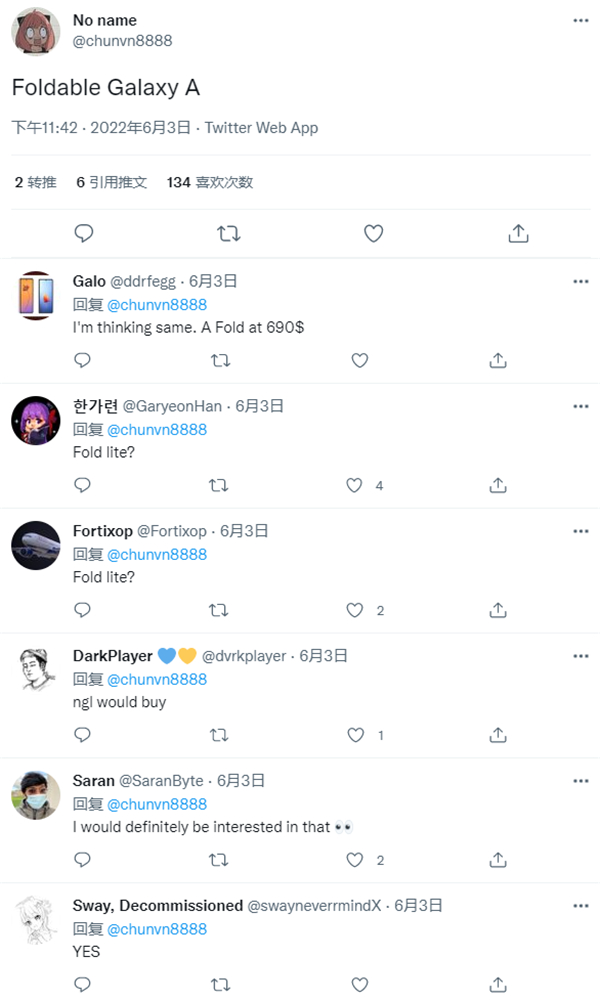The height and width of the screenshot is (1000, 600).
Task: Share Galo's reply
Action: tap(497, 360)
